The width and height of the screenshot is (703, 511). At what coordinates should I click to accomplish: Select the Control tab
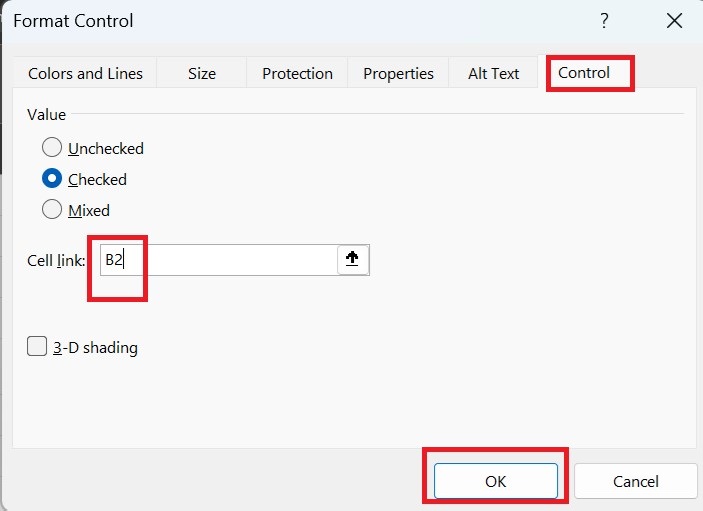[x=584, y=72]
